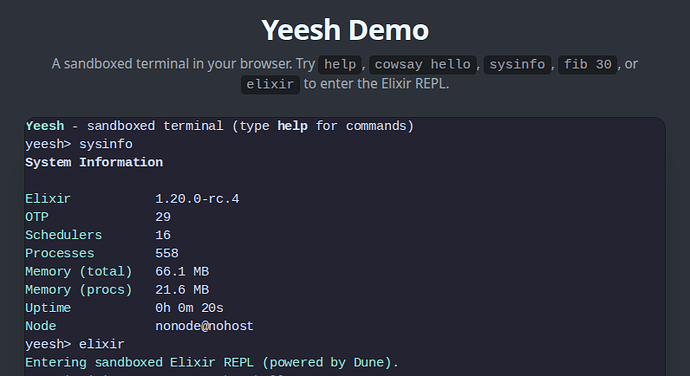Click the Yeesh Demo heading
Viewport: 690px width, 376px height.
[345, 30]
